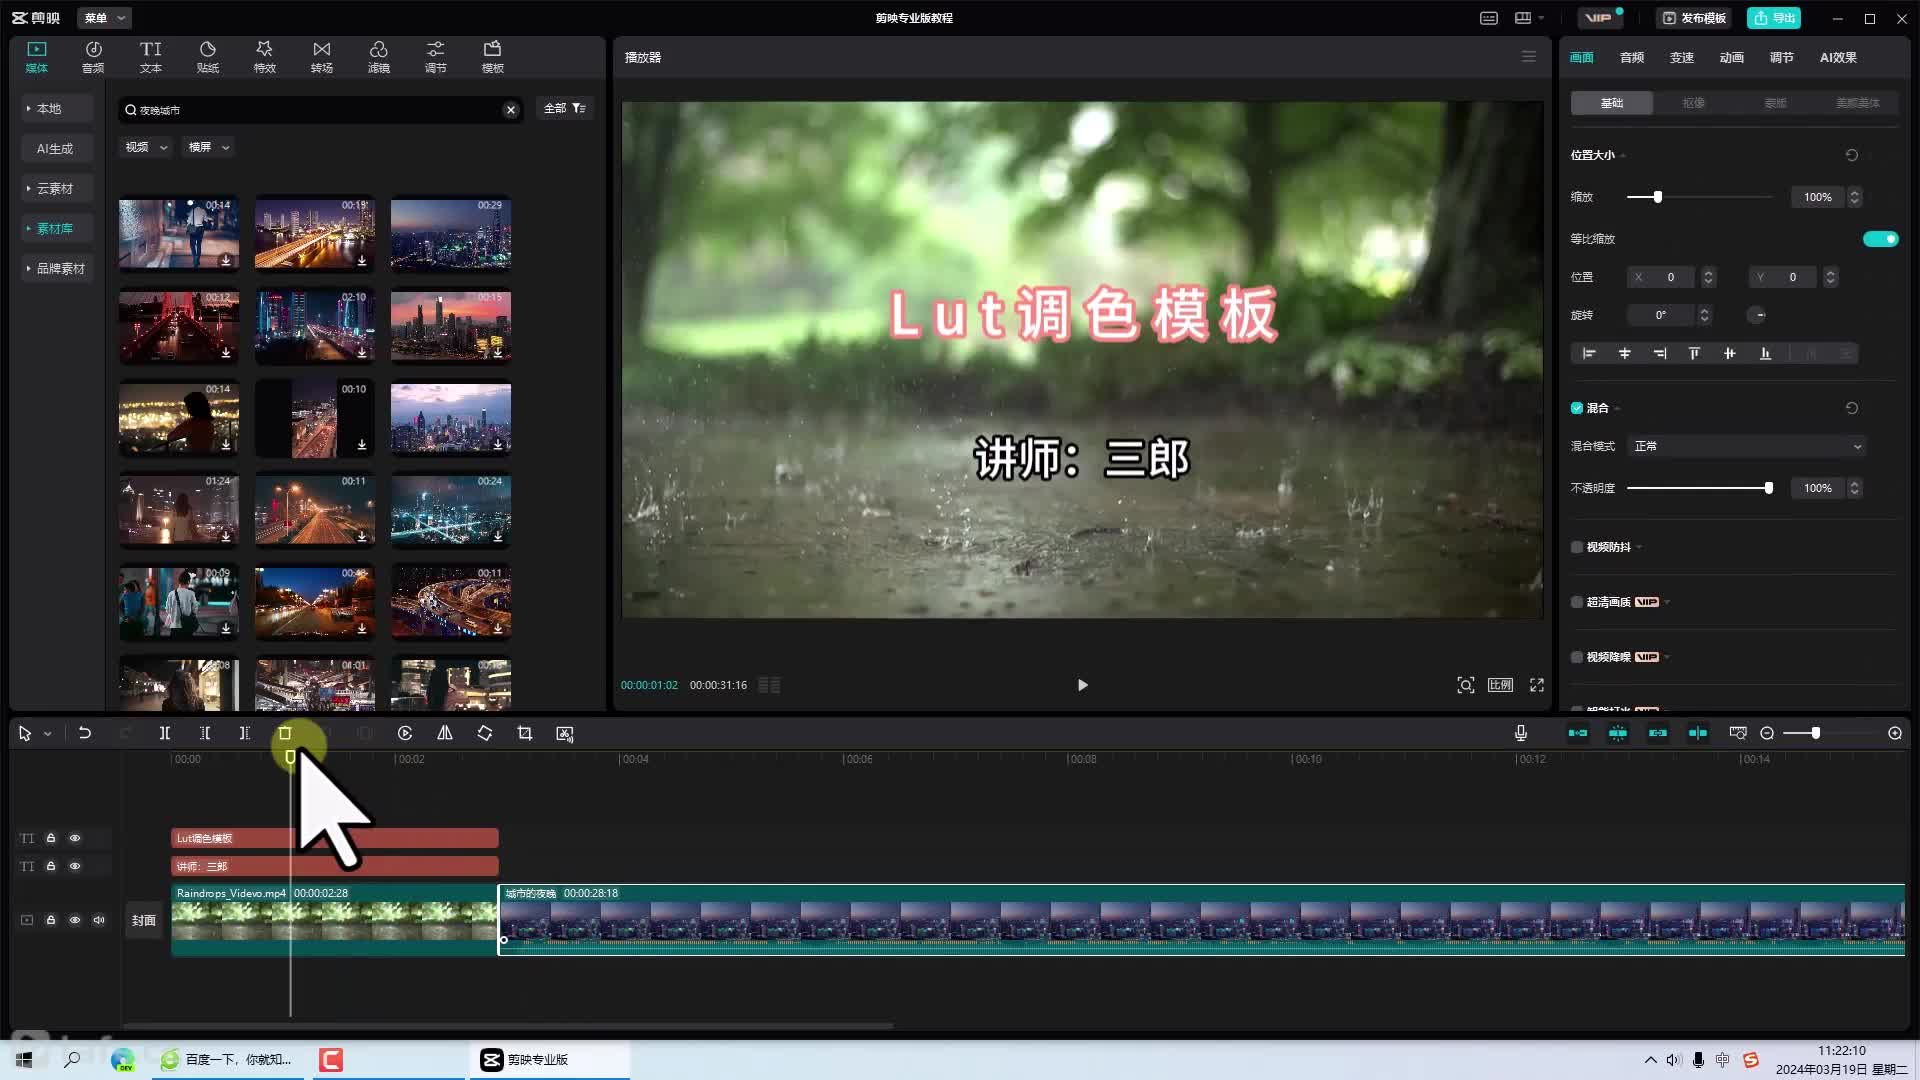
Task: Switch to the 变速 speed tab
Action: (1682, 58)
